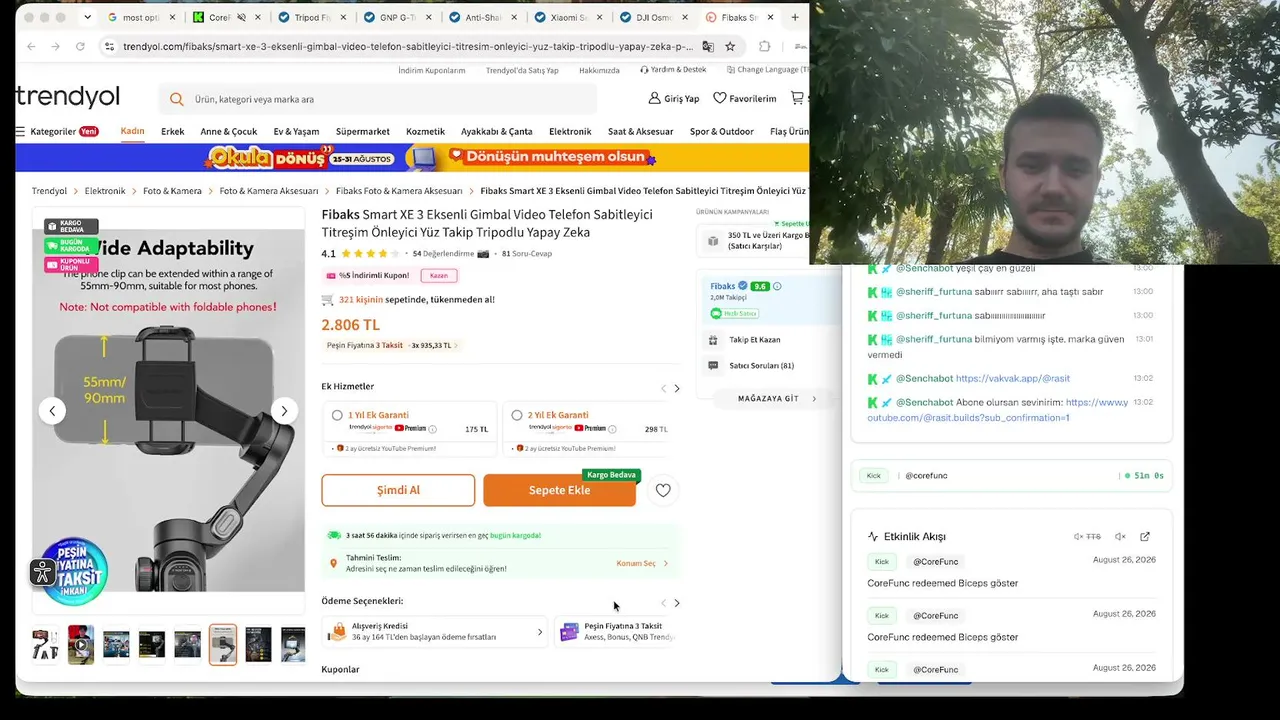Viewport: 1280px width, 720px height.
Task: Open the shopping cart icon in header
Action: pos(797,98)
